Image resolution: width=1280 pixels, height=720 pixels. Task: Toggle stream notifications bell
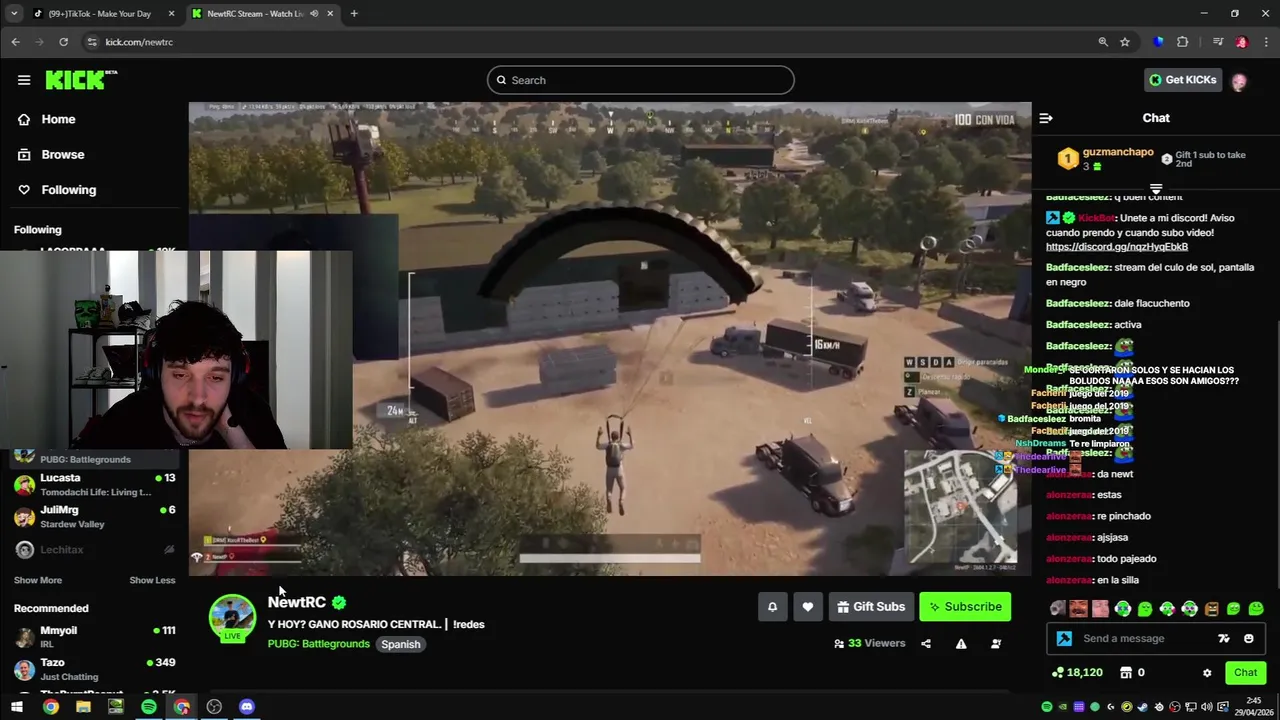[x=772, y=607]
